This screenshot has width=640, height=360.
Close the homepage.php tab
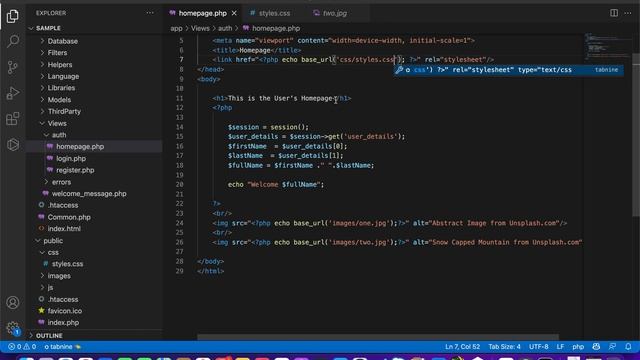234,13
